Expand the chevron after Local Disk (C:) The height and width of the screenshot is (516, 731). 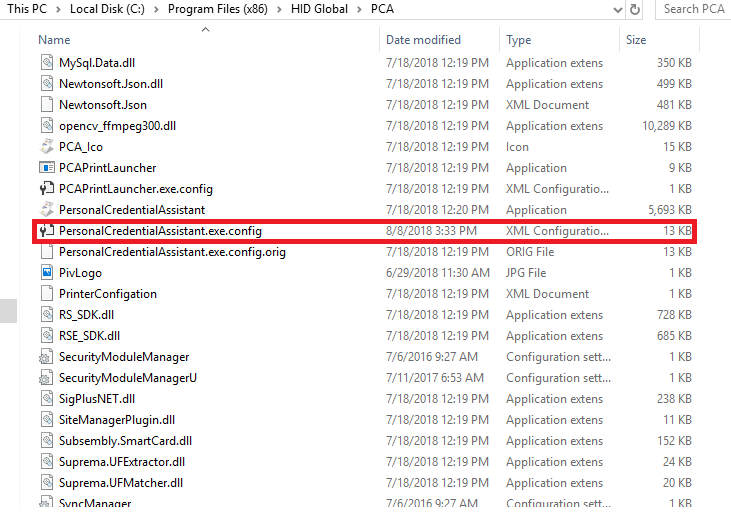[x=156, y=9]
